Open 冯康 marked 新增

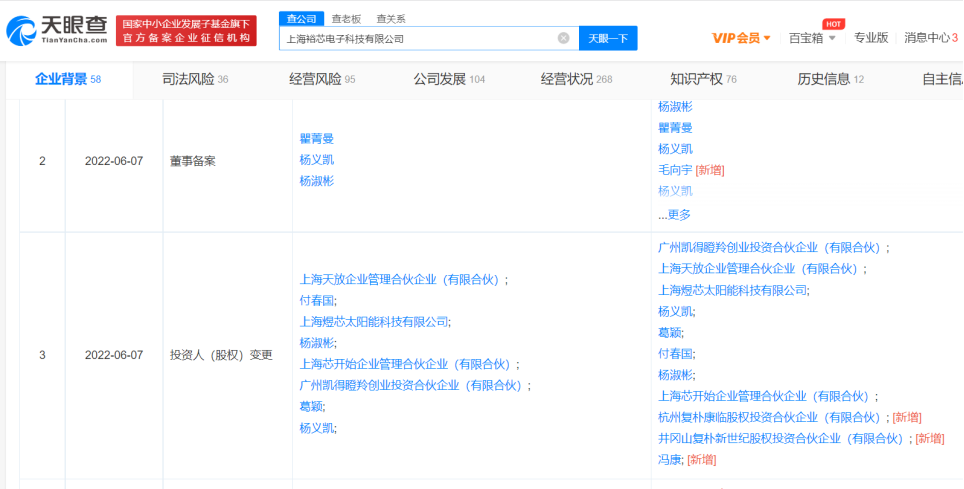[x=669, y=459]
